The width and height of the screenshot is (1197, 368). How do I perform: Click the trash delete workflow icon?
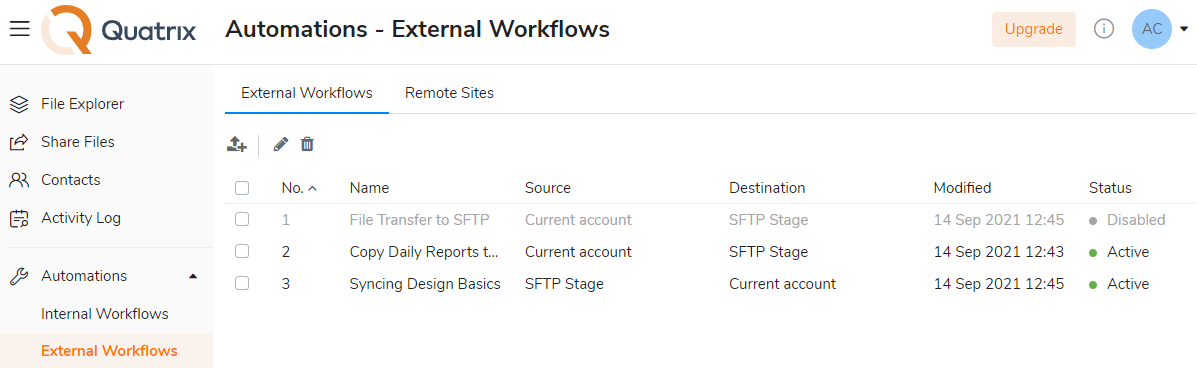pyautogui.click(x=307, y=144)
